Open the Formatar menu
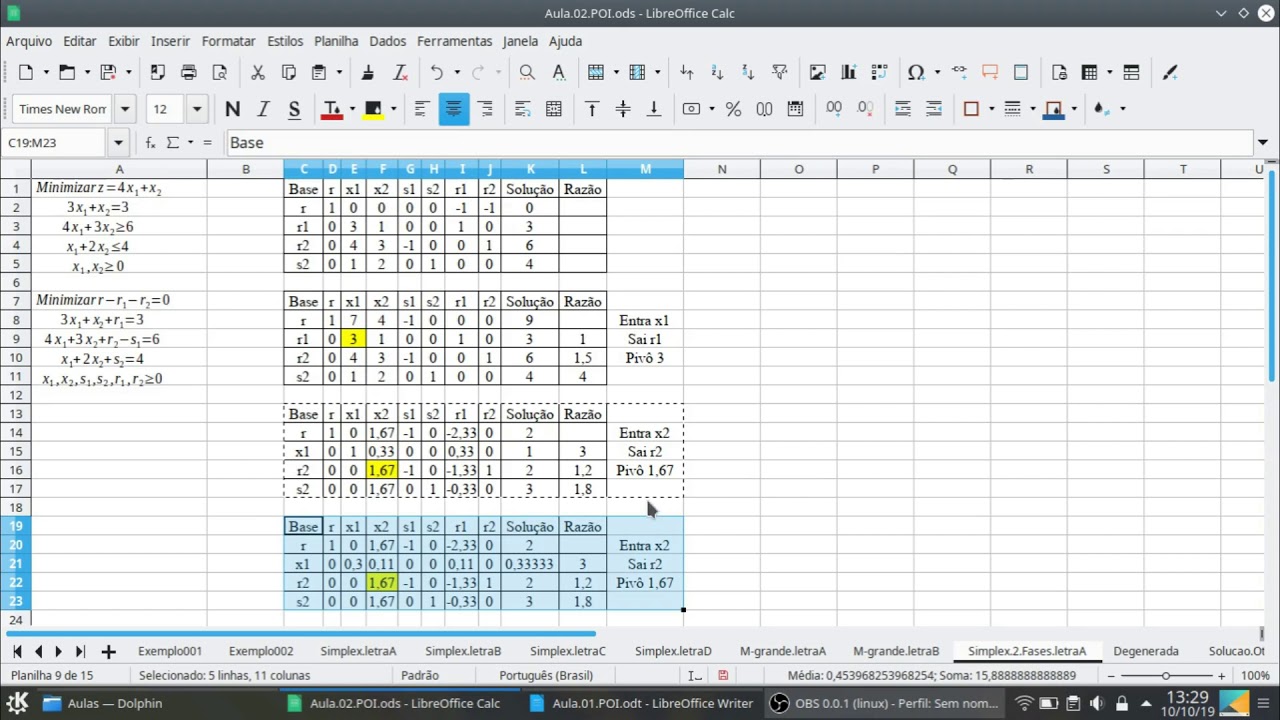Image resolution: width=1280 pixels, height=720 pixels. (229, 41)
